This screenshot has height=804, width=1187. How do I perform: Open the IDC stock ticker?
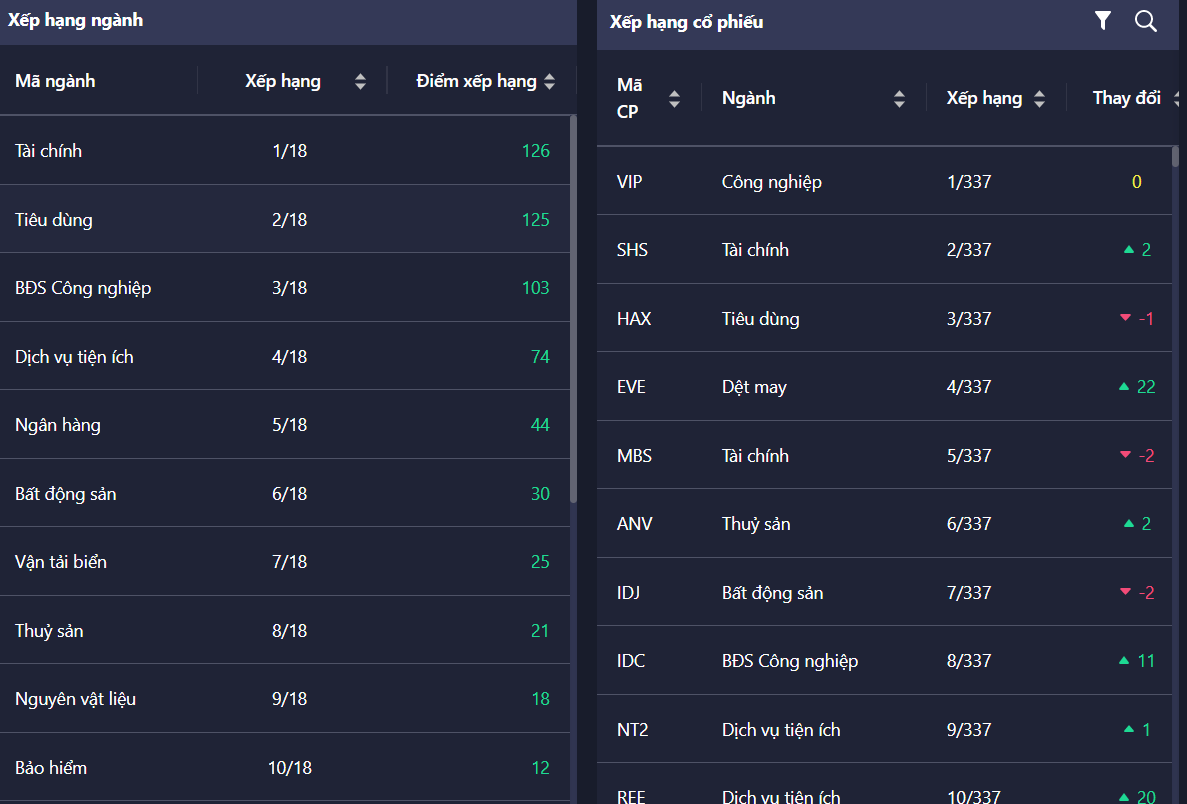click(631, 661)
